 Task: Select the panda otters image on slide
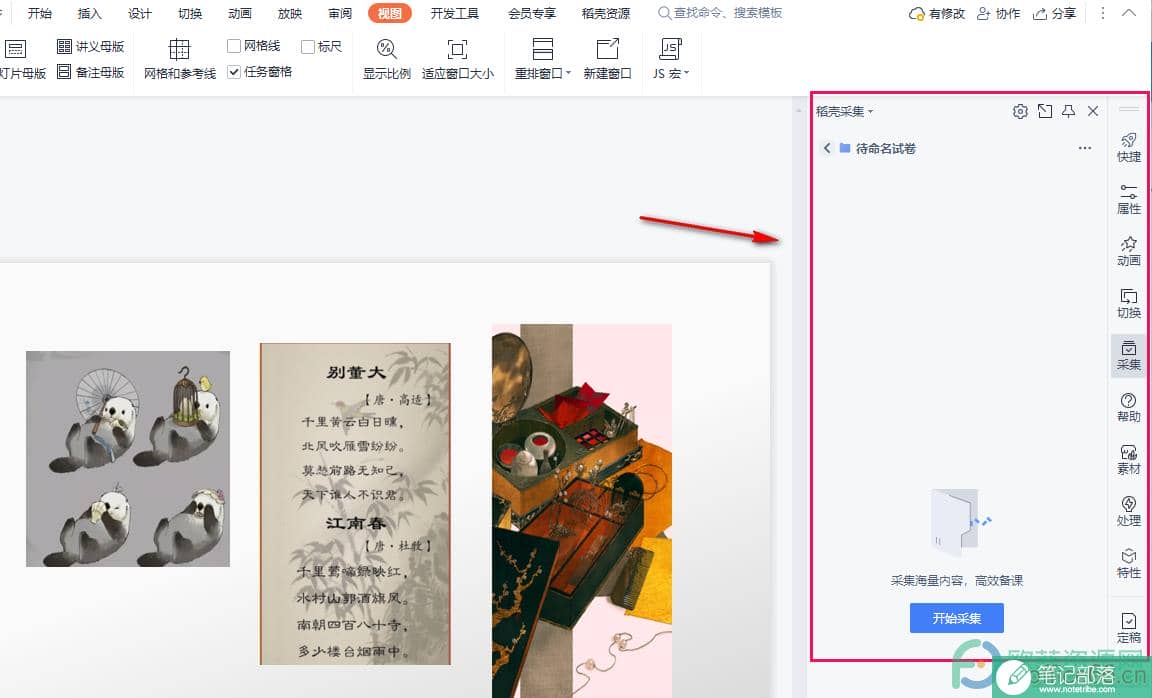(x=128, y=458)
